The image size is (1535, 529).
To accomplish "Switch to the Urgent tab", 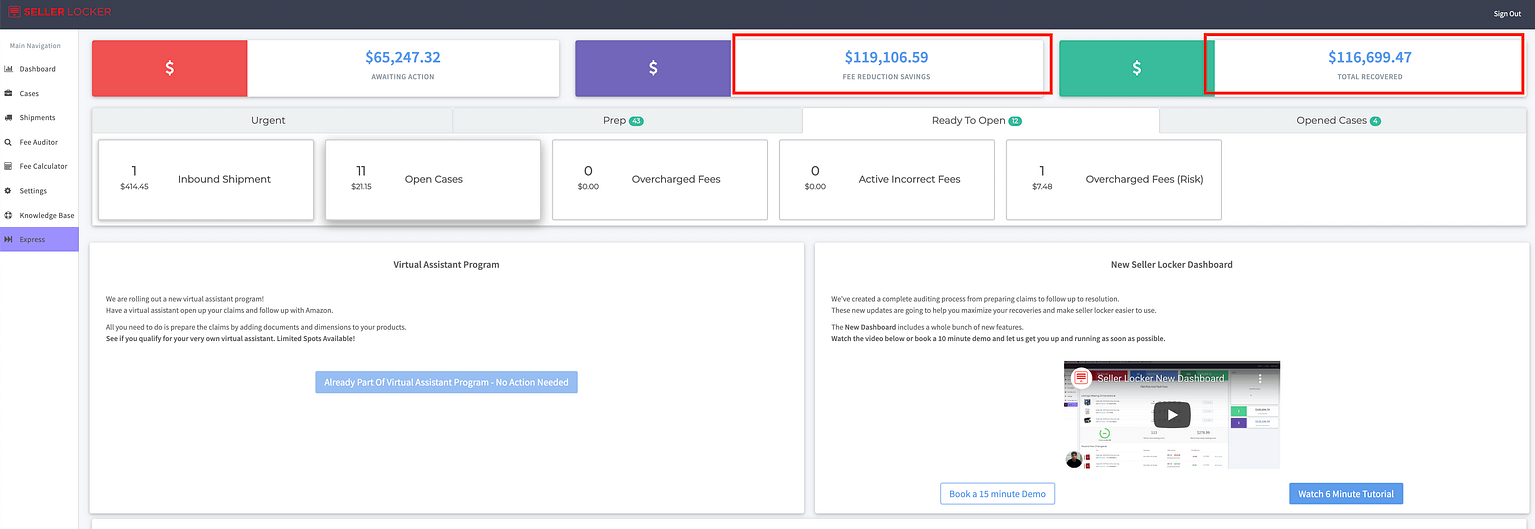I will 272,120.
